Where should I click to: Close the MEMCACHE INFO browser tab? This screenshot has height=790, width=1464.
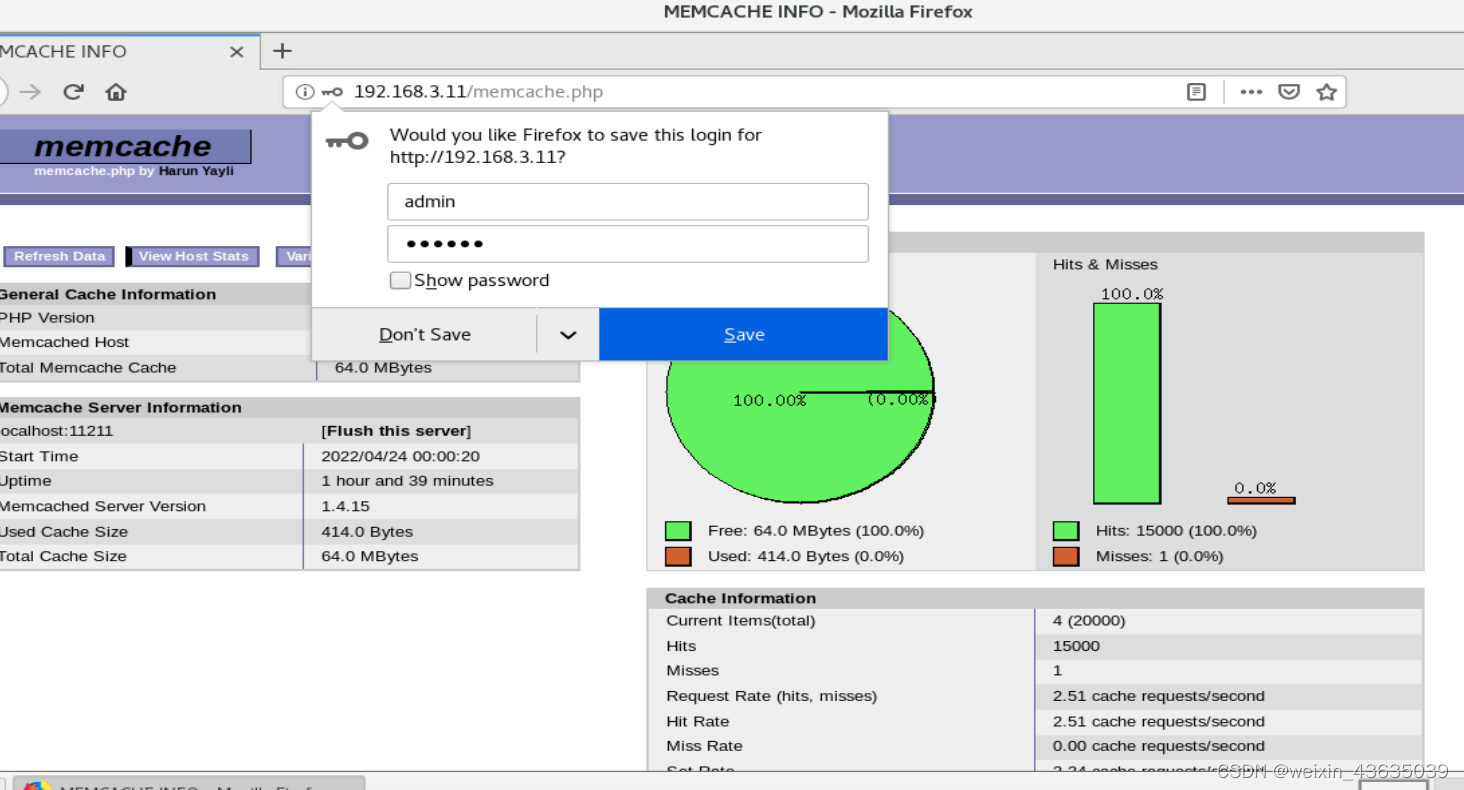pyautogui.click(x=237, y=51)
